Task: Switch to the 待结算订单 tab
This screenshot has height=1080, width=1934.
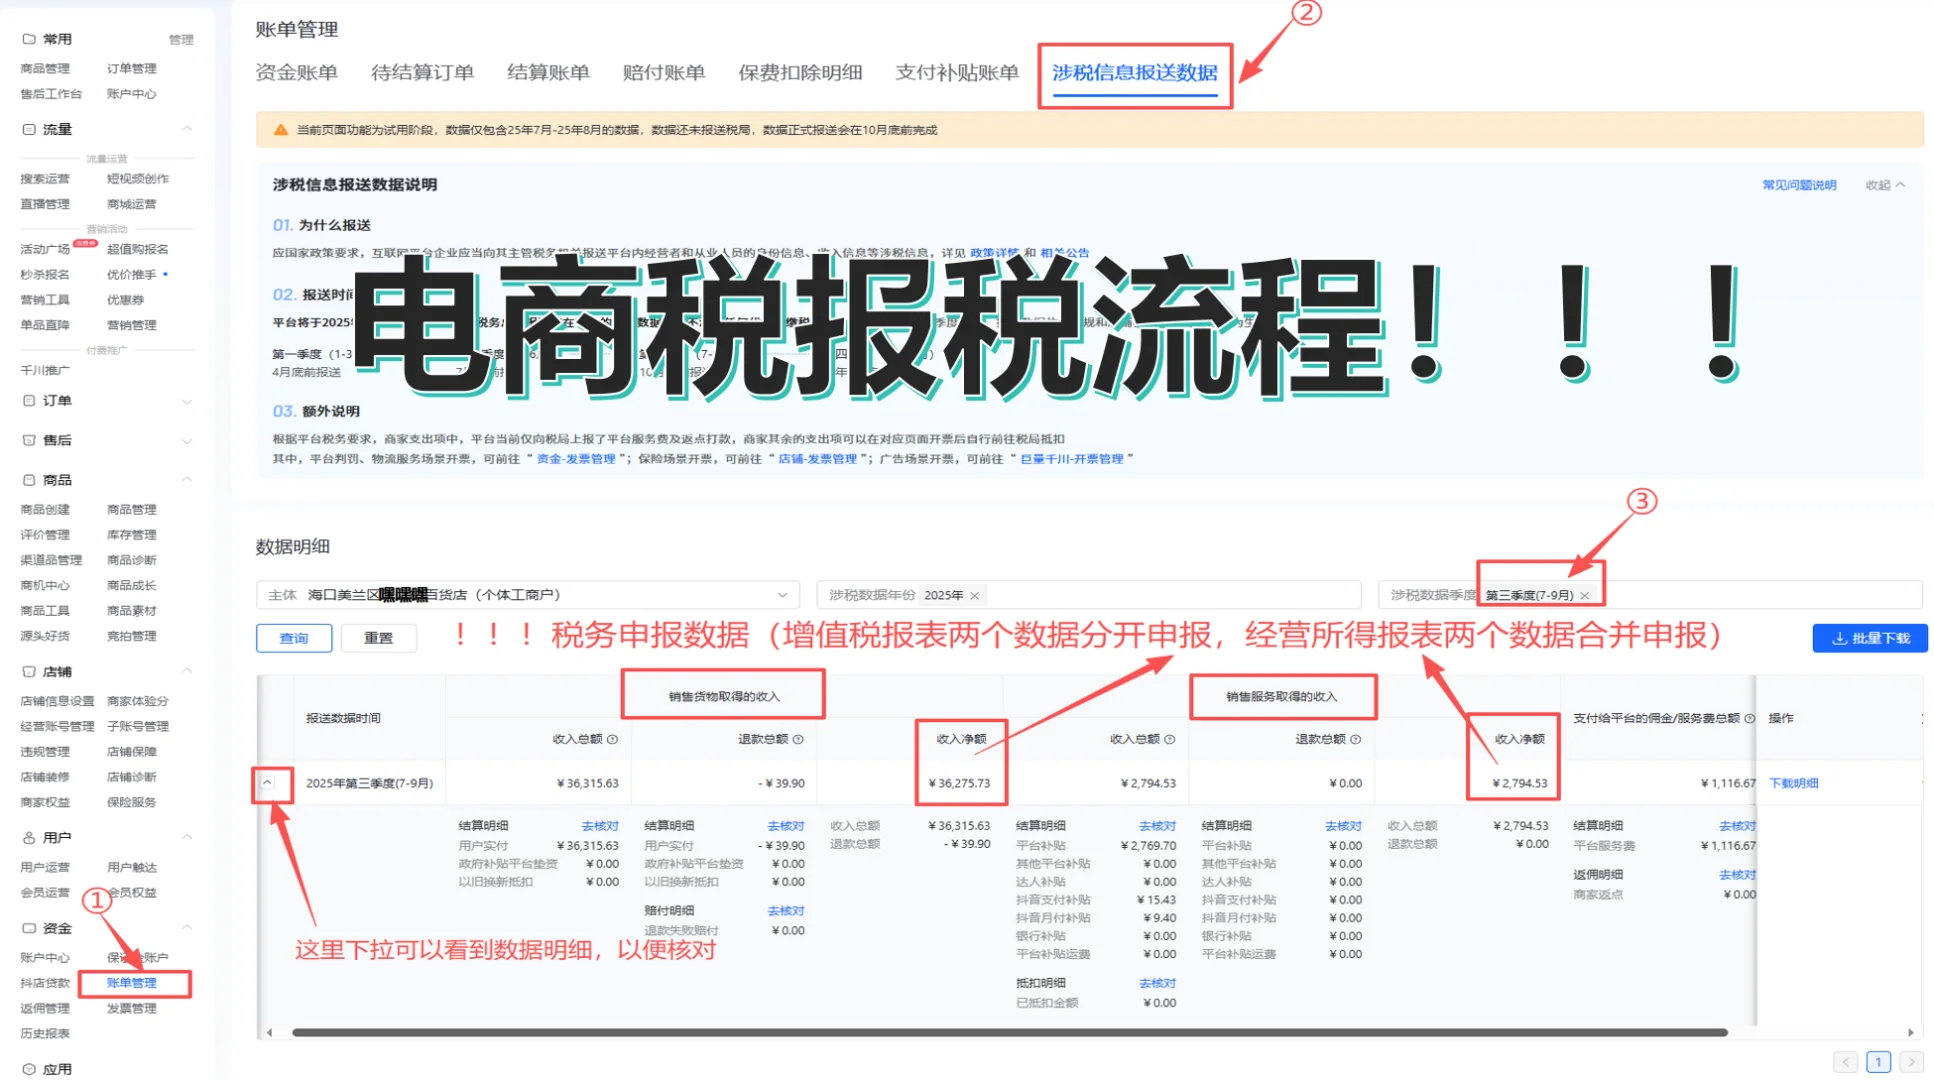Action: [421, 72]
